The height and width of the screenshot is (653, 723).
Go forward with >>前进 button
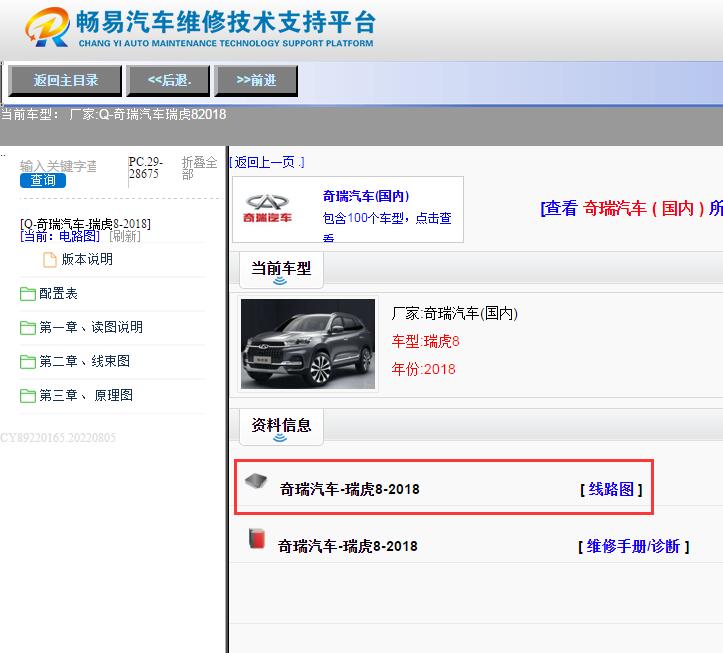(x=256, y=81)
